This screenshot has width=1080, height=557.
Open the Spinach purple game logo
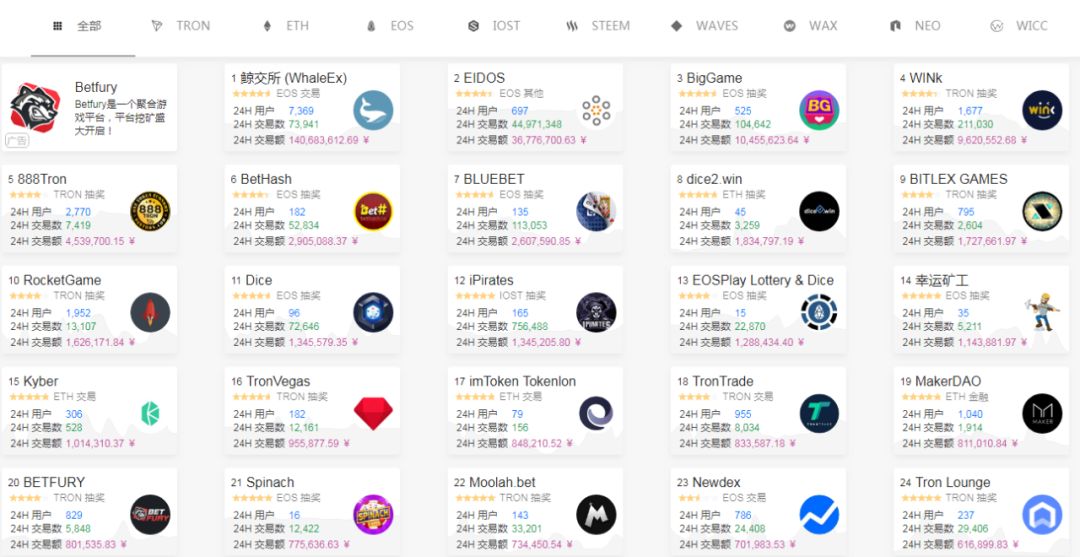click(x=373, y=515)
